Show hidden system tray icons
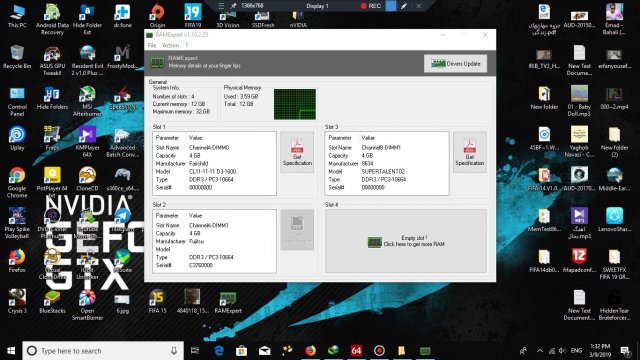Screen dimensions: 640x360 click(540, 351)
